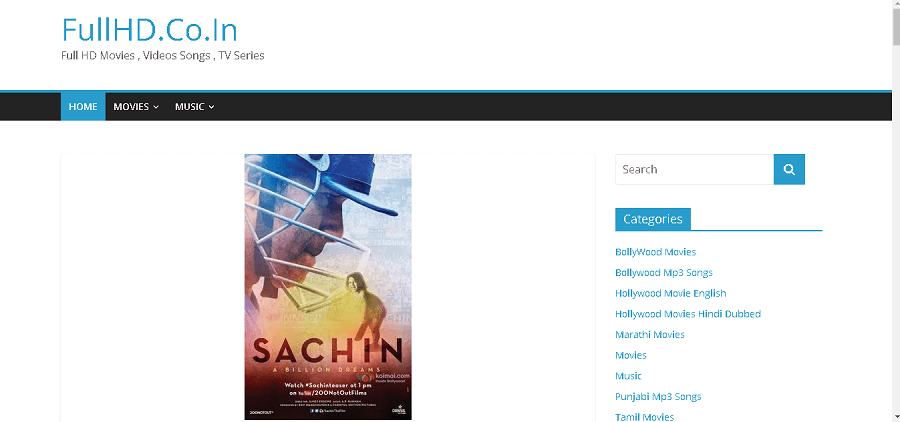The height and width of the screenshot is (422, 900).
Task: Go to the HOME tab
Action: (x=83, y=107)
